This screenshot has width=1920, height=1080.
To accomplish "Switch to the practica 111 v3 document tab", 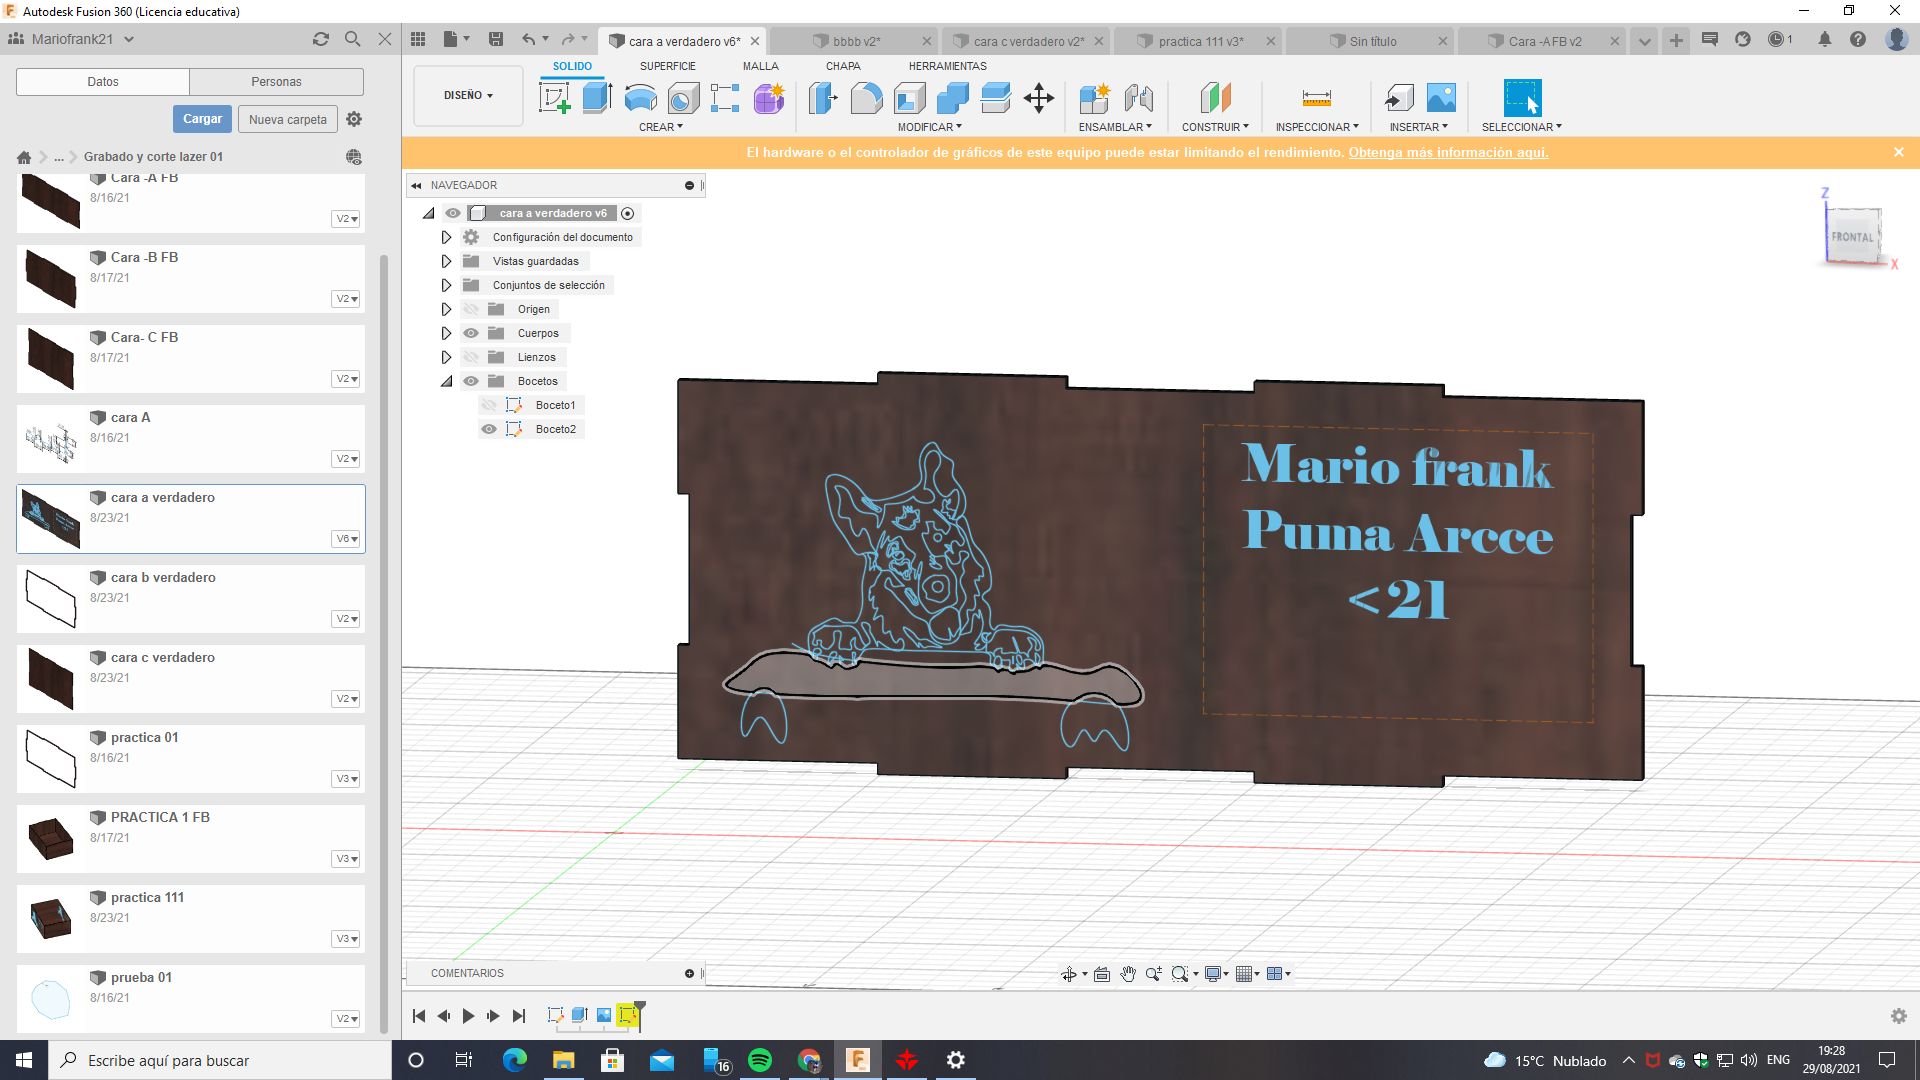I will (1199, 41).
